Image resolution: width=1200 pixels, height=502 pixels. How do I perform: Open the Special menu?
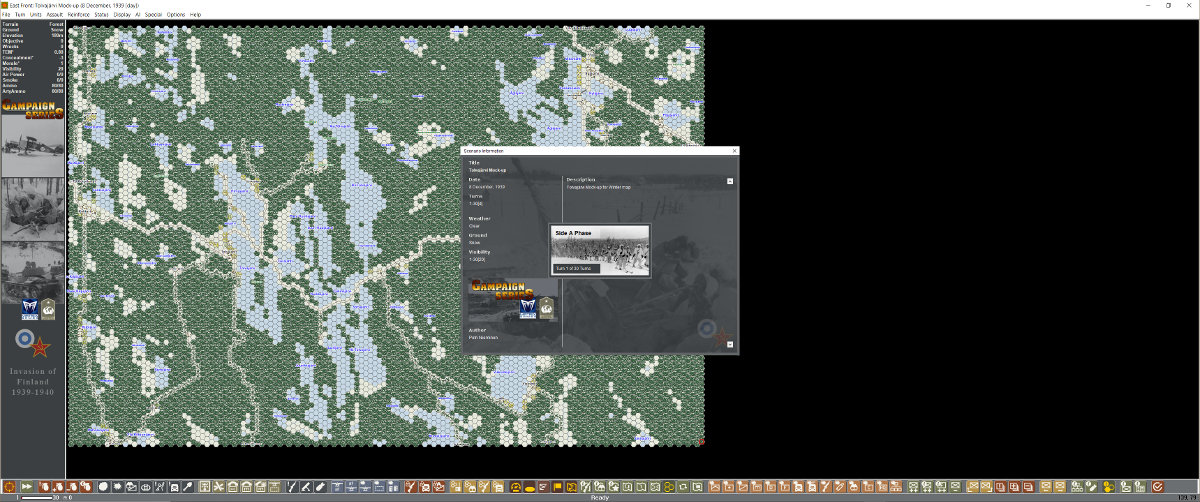tap(153, 15)
